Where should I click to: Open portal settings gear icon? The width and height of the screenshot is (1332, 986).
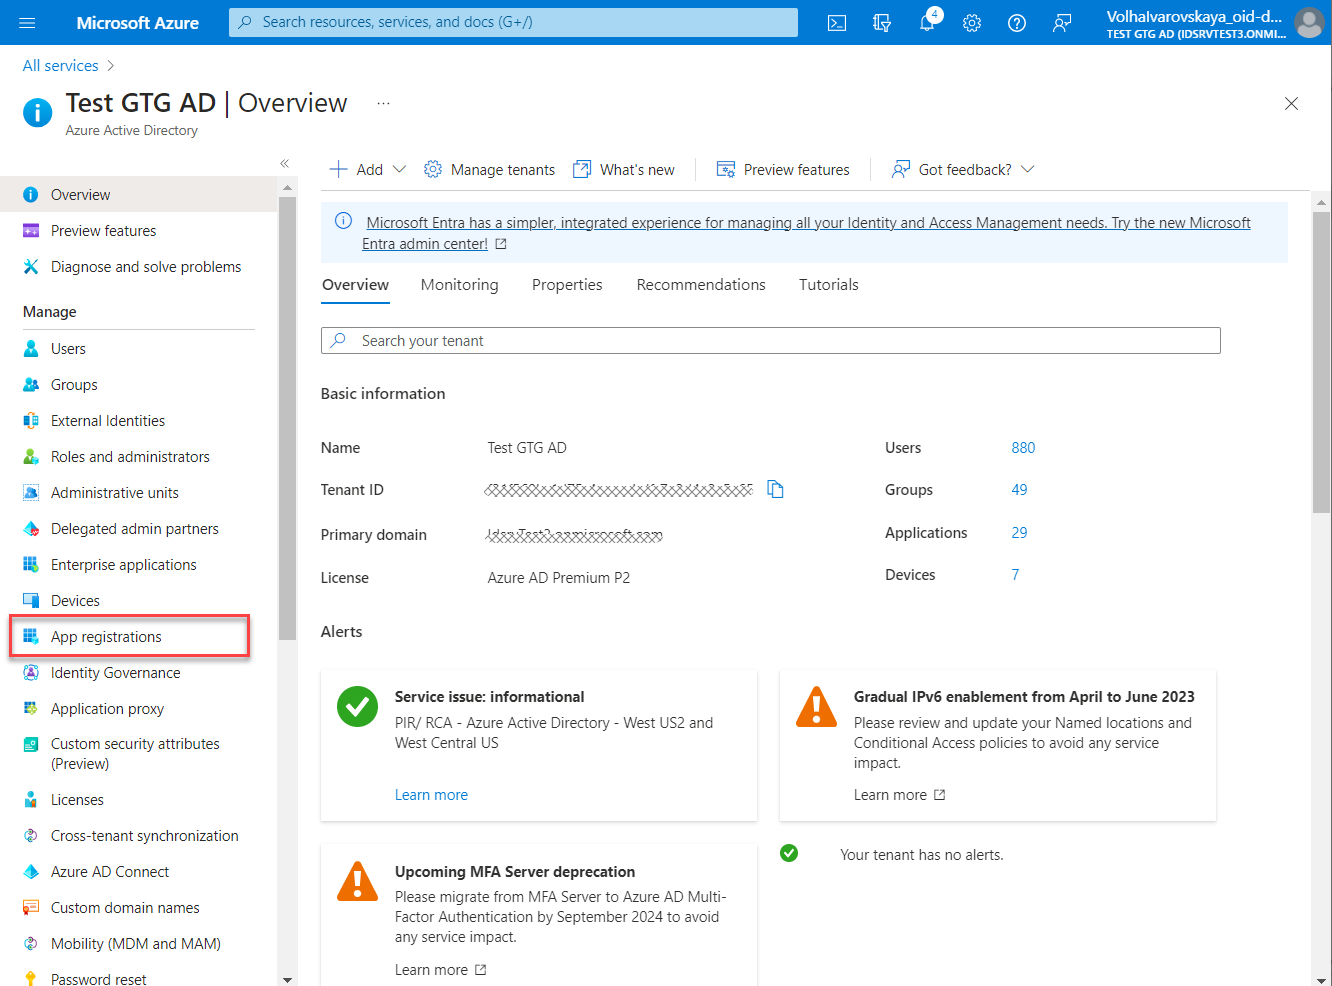pos(972,23)
